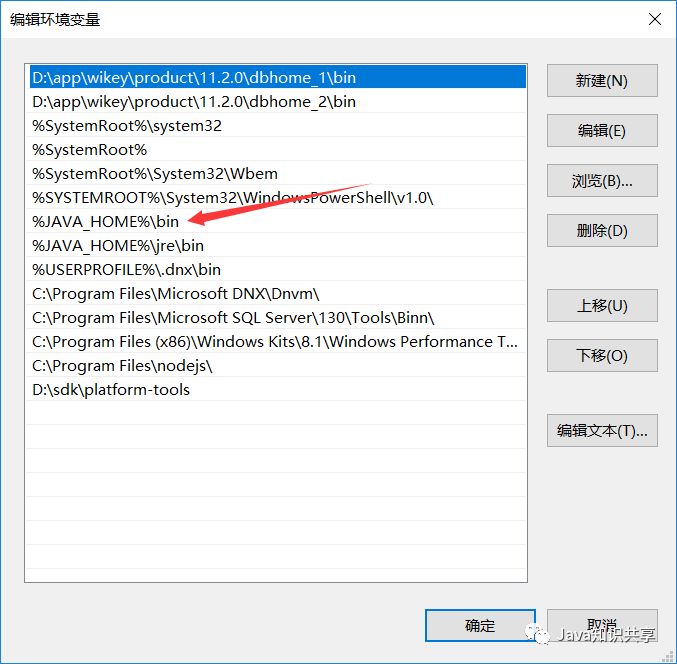The width and height of the screenshot is (677, 664).
Task: Open the 浏览(B)... folder browser
Action: tap(602, 180)
